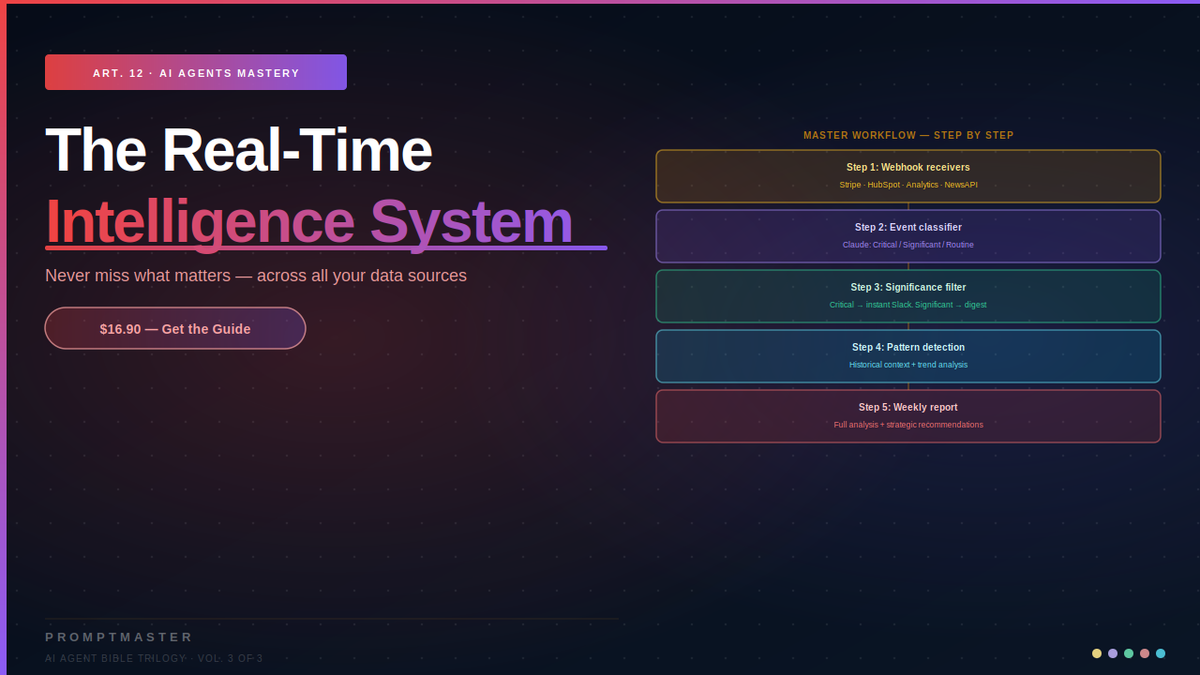
Task: Open the Step 3: Significance filter card
Action: coord(908,296)
